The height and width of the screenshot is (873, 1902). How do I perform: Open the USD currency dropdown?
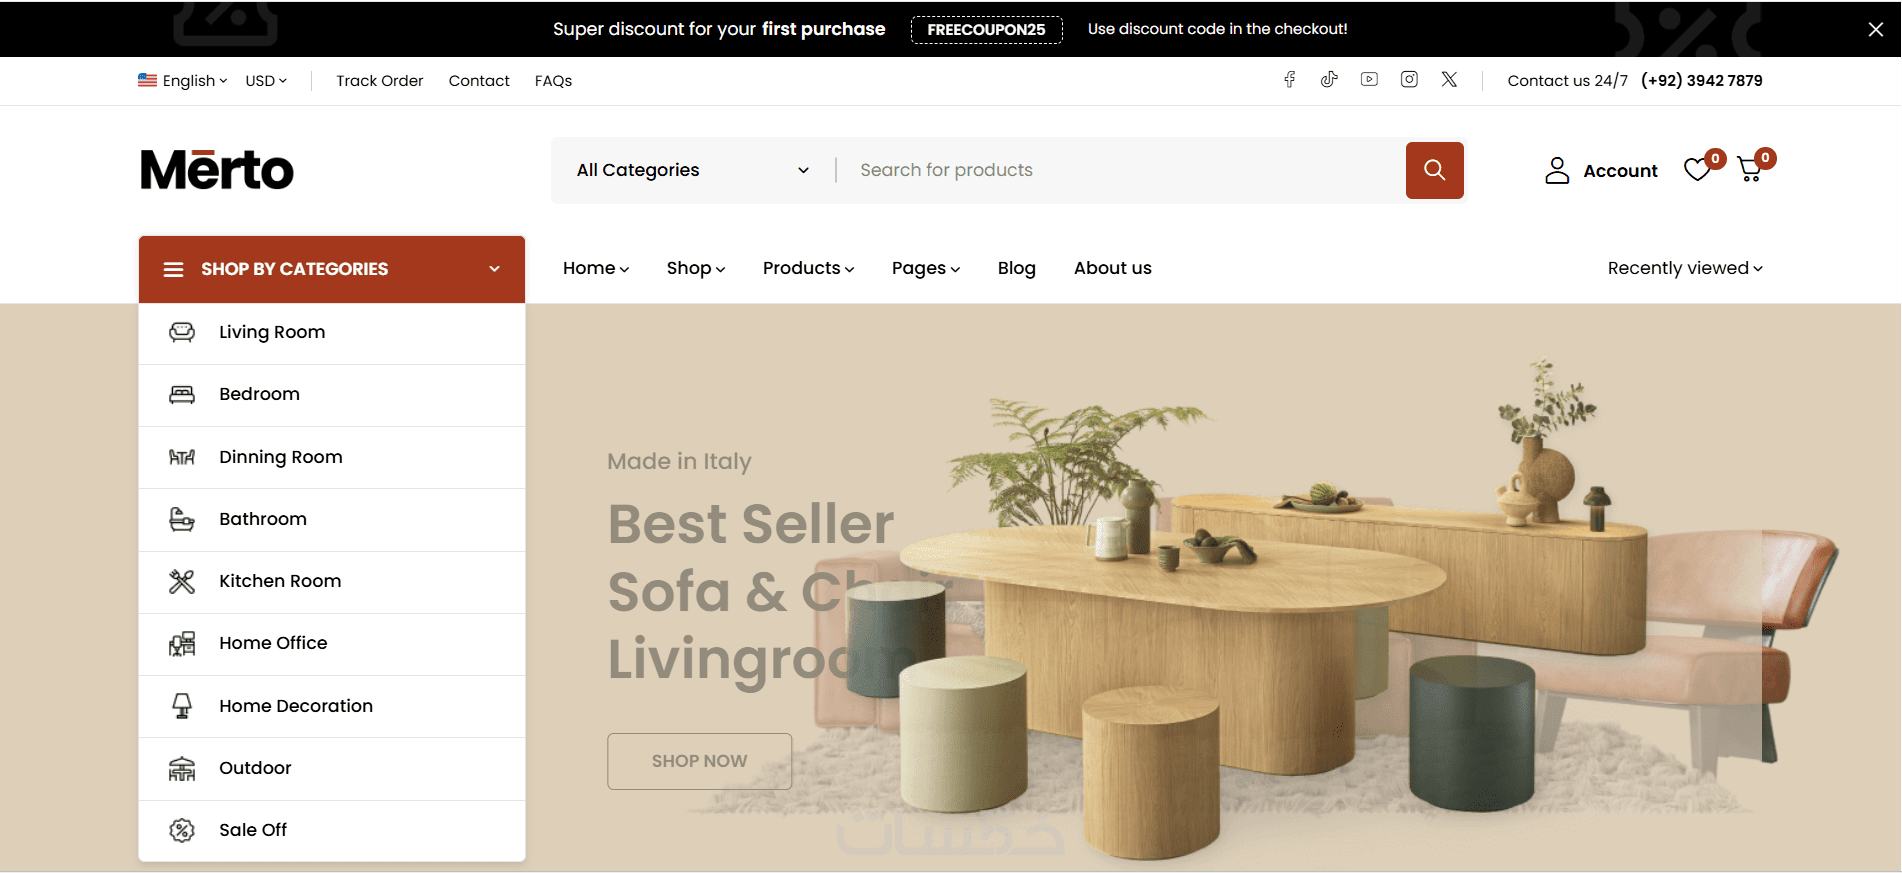tap(266, 81)
